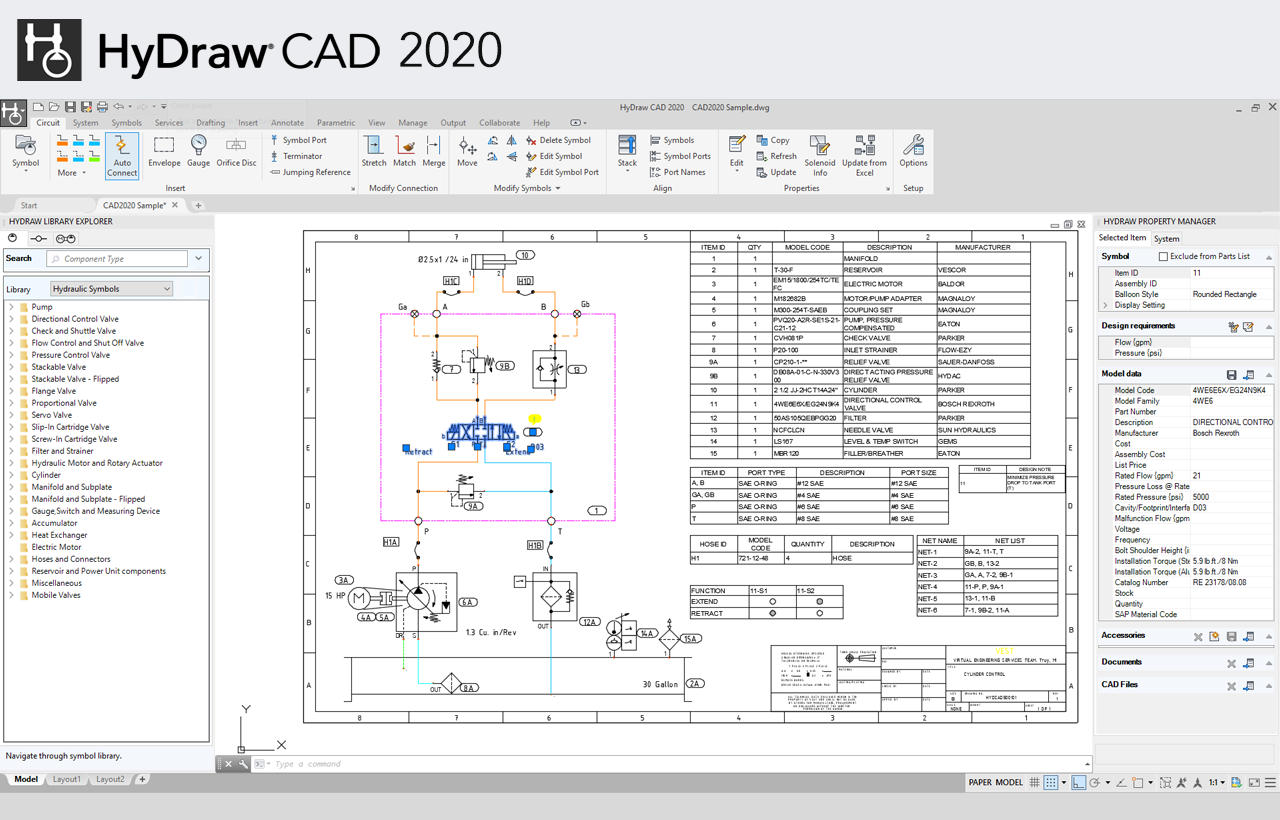Image resolution: width=1280 pixels, height=820 pixels.
Task: Expand the Directional Control Valve folder
Action: coord(11,319)
